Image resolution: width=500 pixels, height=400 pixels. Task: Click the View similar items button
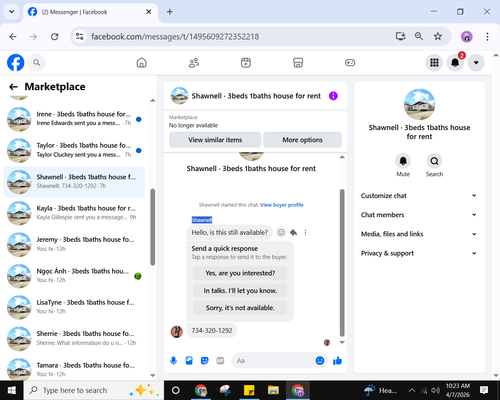[x=215, y=140]
